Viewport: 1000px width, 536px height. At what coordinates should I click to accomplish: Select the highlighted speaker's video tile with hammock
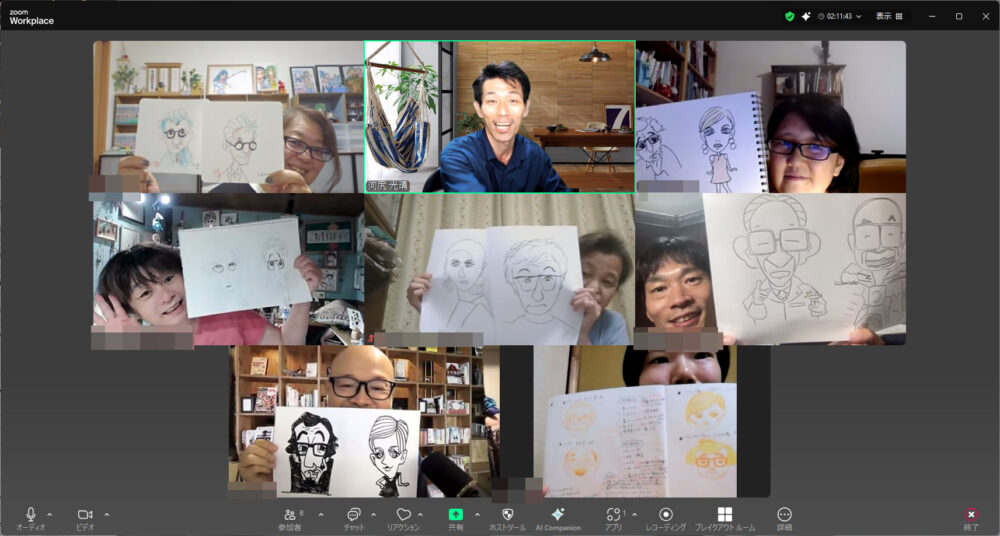click(499, 116)
